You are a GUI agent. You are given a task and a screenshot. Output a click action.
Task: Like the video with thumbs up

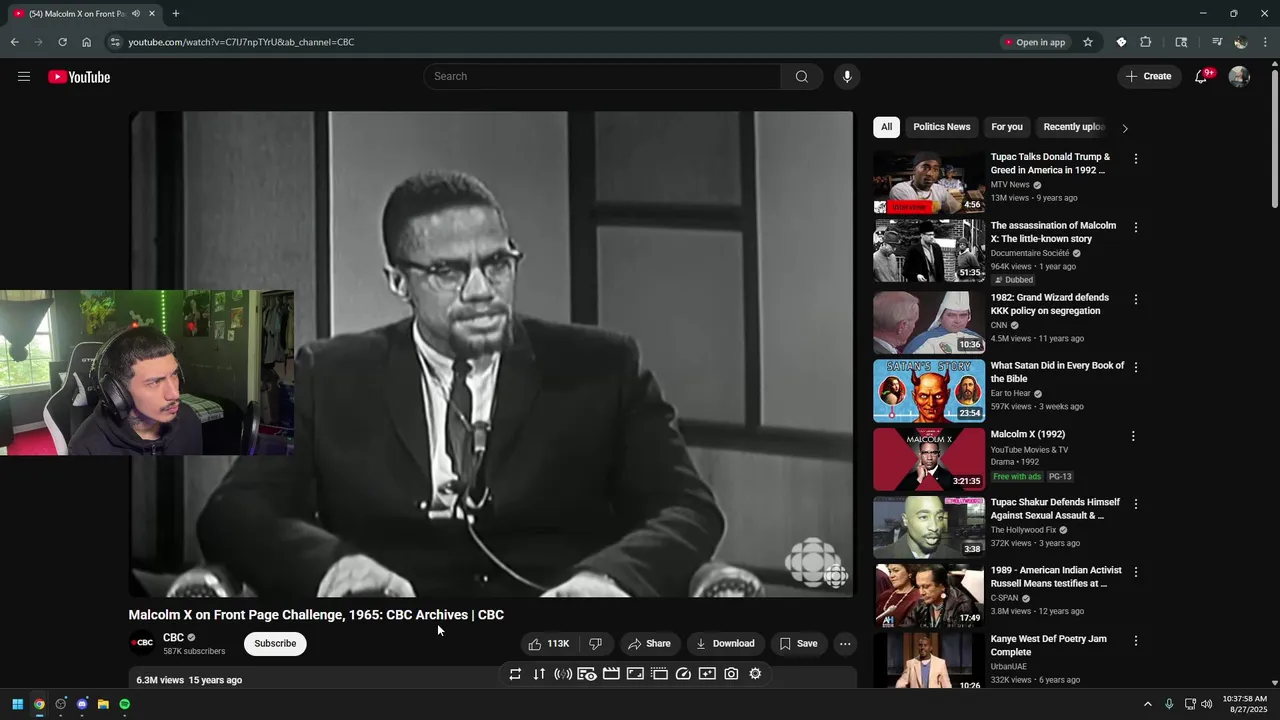click(548, 644)
